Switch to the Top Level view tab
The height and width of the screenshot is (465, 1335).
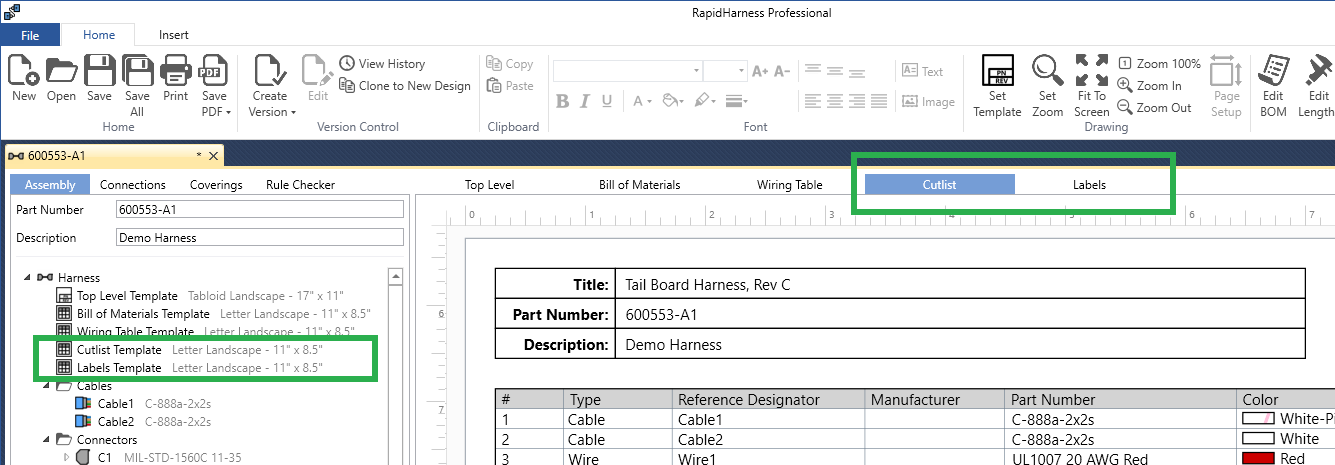[490, 184]
